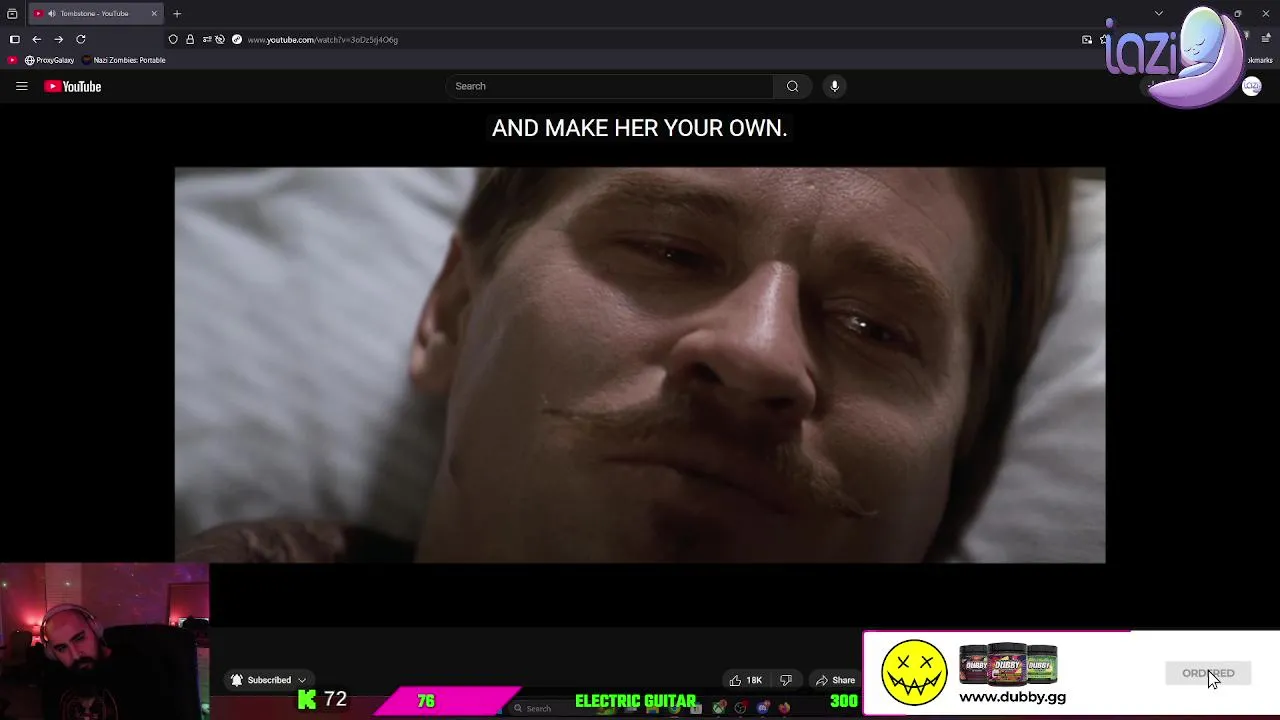Click the ORDERED button in Dubby ad
The width and height of the screenshot is (1280, 720).
[x=1208, y=673]
